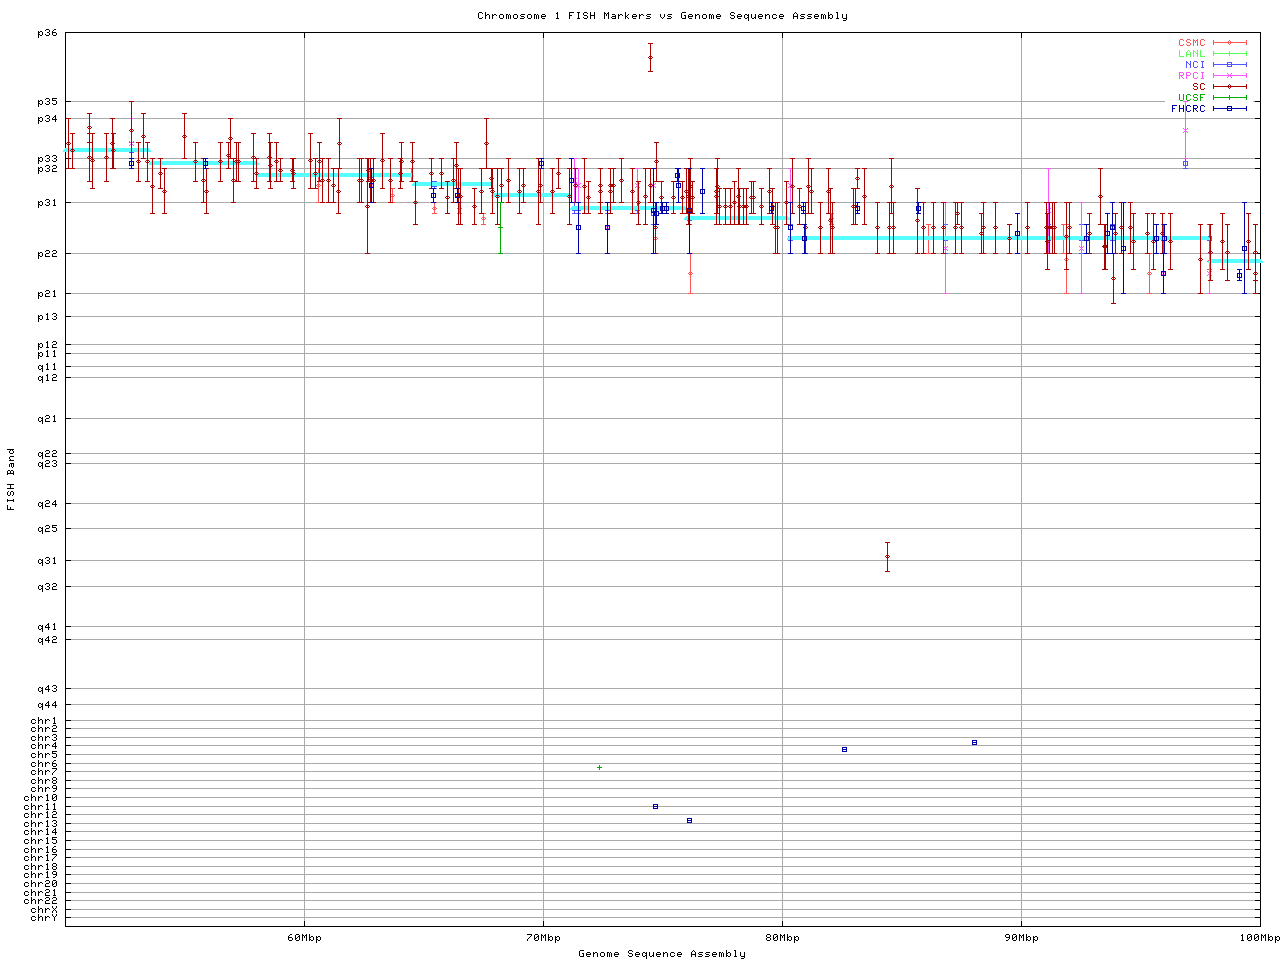The image size is (1280, 960).
Task: Click the isolated marker at the q31 band
Action: pyautogui.click(x=887, y=556)
